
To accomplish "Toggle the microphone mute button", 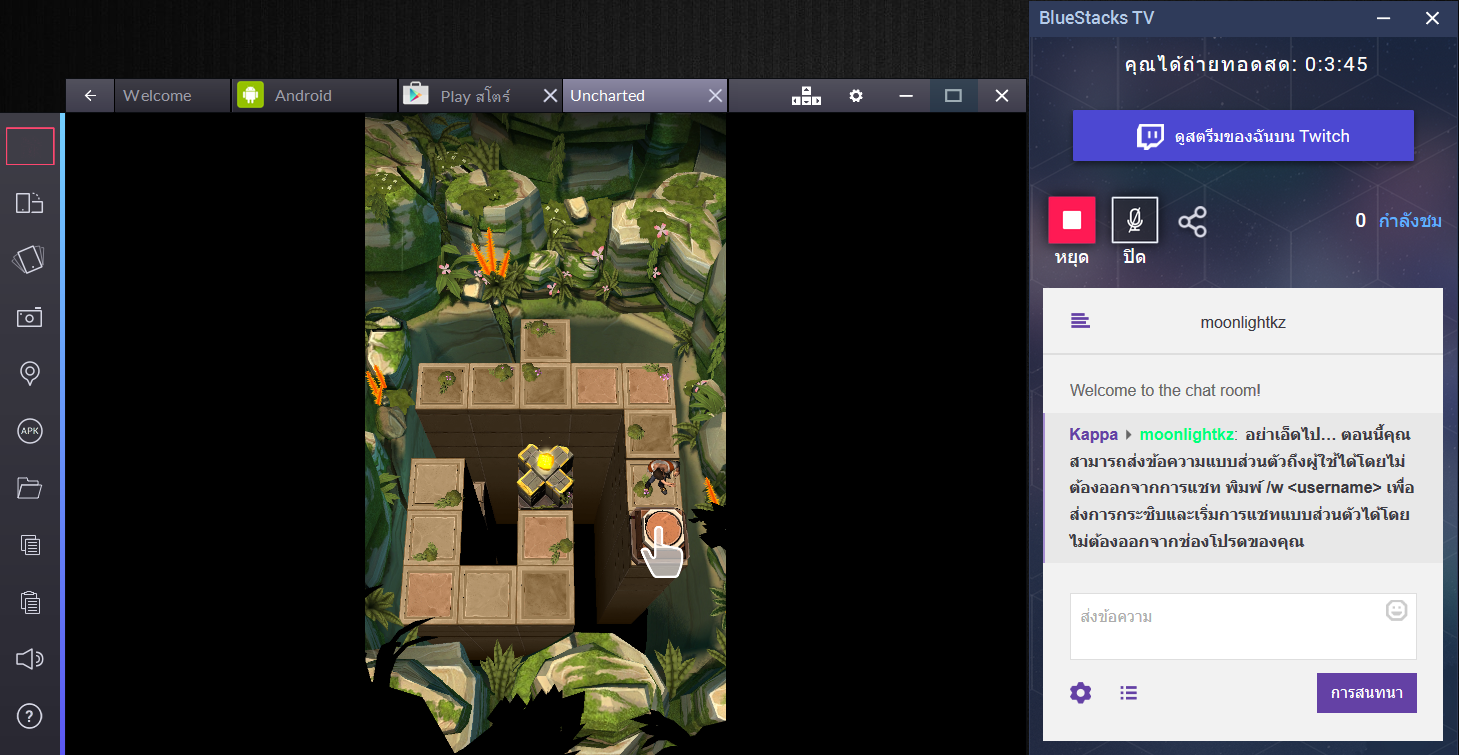I will (x=1135, y=220).
